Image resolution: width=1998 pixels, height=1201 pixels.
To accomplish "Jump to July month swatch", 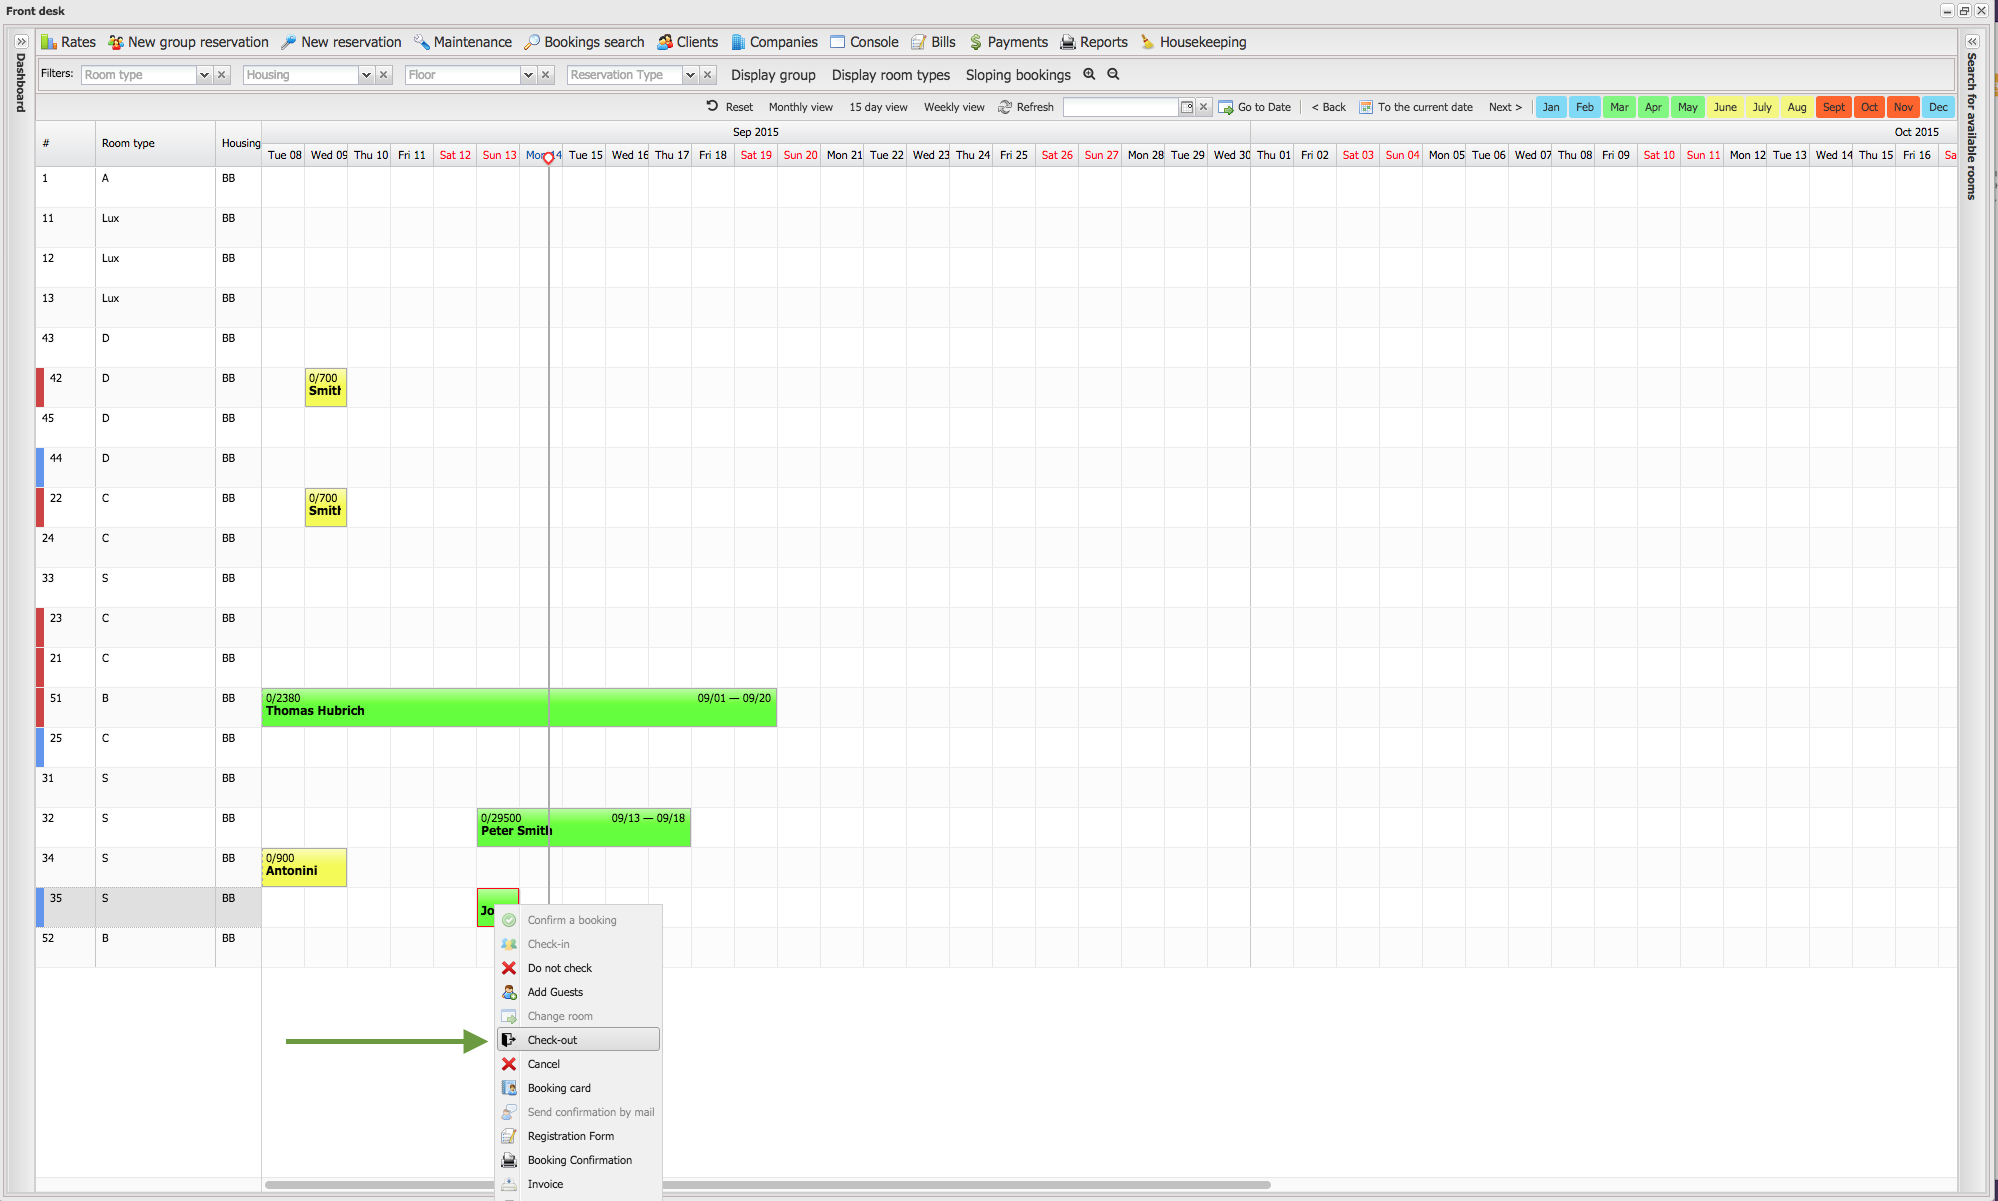I will 1761,107.
